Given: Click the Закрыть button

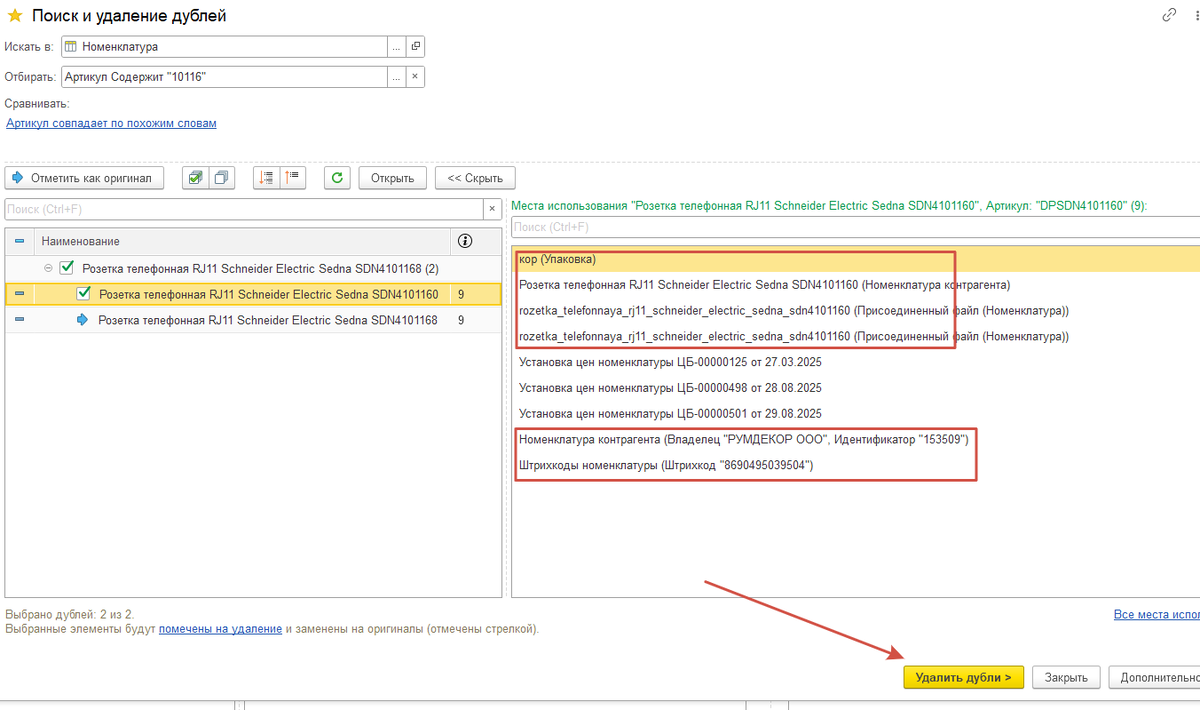Looking at the screenshot, I should tap(1066, 677).
